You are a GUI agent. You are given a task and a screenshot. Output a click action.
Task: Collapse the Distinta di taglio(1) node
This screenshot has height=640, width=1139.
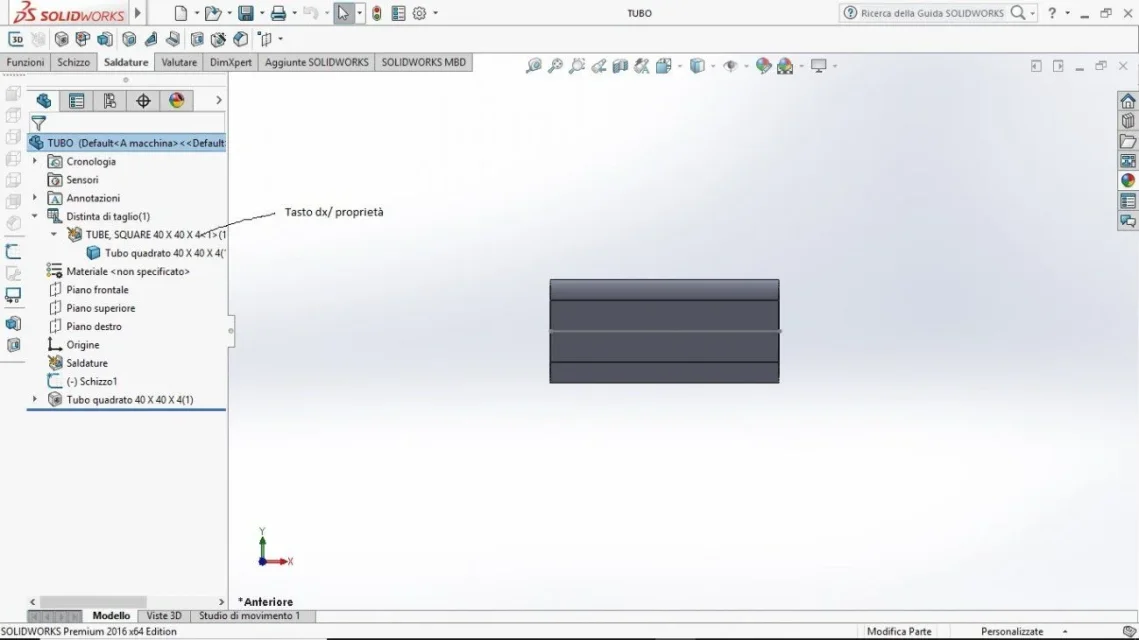click(x=34, y=216)
